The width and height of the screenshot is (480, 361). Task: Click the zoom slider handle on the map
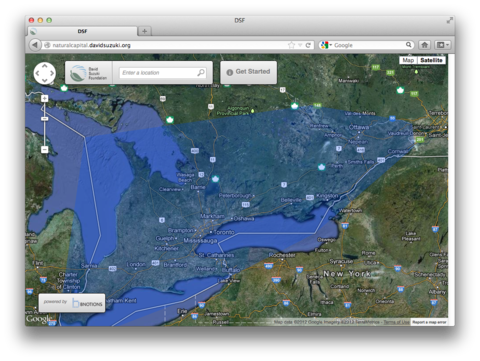pos(44,119)
